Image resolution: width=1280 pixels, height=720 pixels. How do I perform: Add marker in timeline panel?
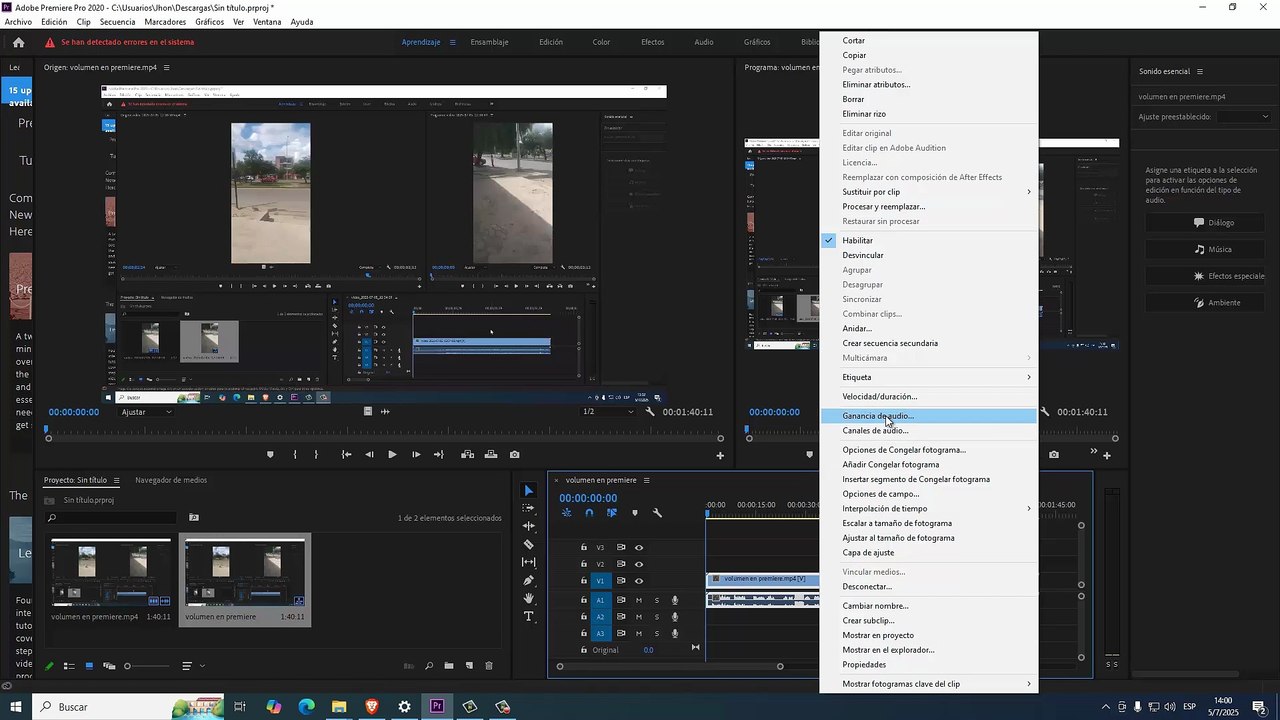coord(634,513)
